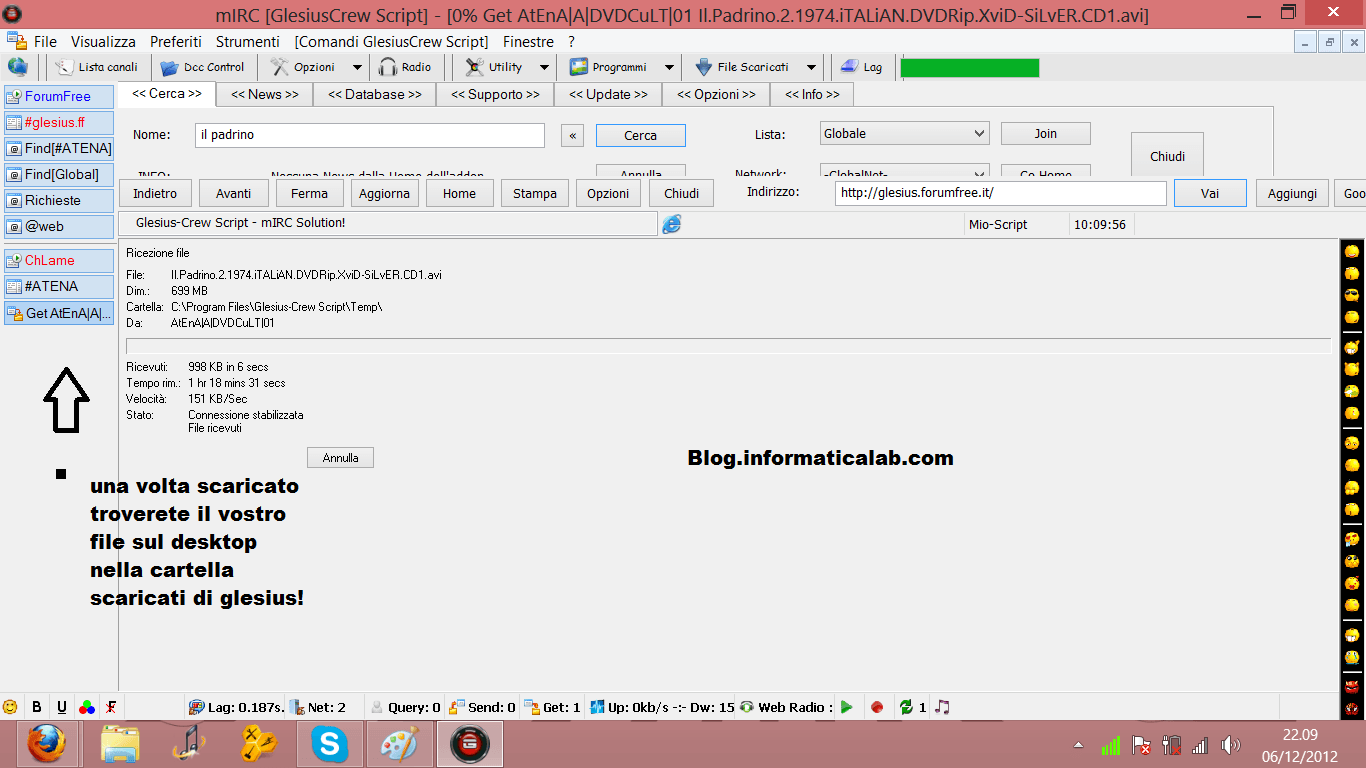This screenshot has width=1366, height=768.
Task: Click the Nome search field
Action: pyautogui.click(x=369, y=135)
